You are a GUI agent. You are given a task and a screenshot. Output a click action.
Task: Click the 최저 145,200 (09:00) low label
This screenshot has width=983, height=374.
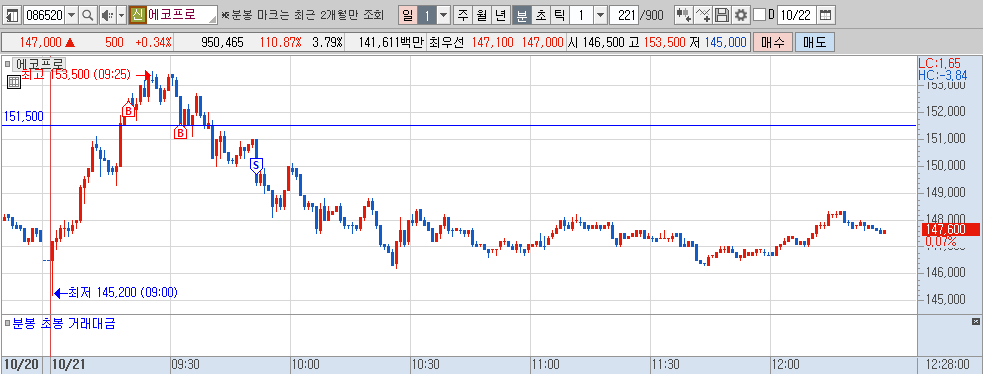pos(123,292)
